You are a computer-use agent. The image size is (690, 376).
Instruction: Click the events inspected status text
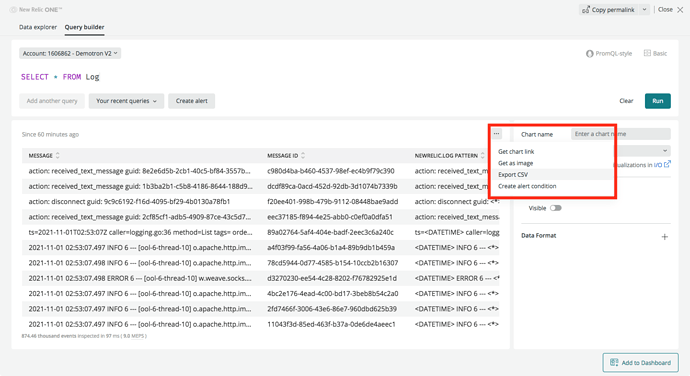pyautogui.click(x=84, y=336)
